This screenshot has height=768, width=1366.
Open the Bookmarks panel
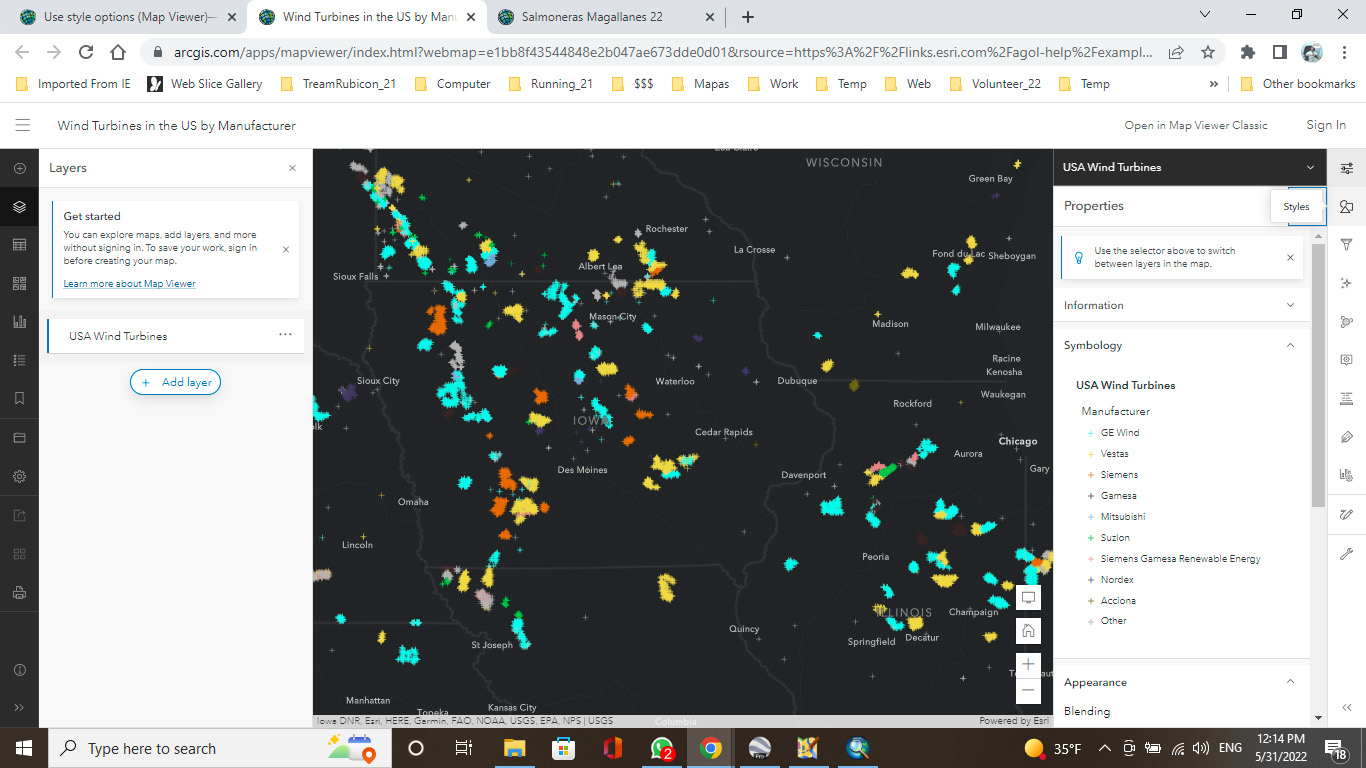tap(19, 397)
